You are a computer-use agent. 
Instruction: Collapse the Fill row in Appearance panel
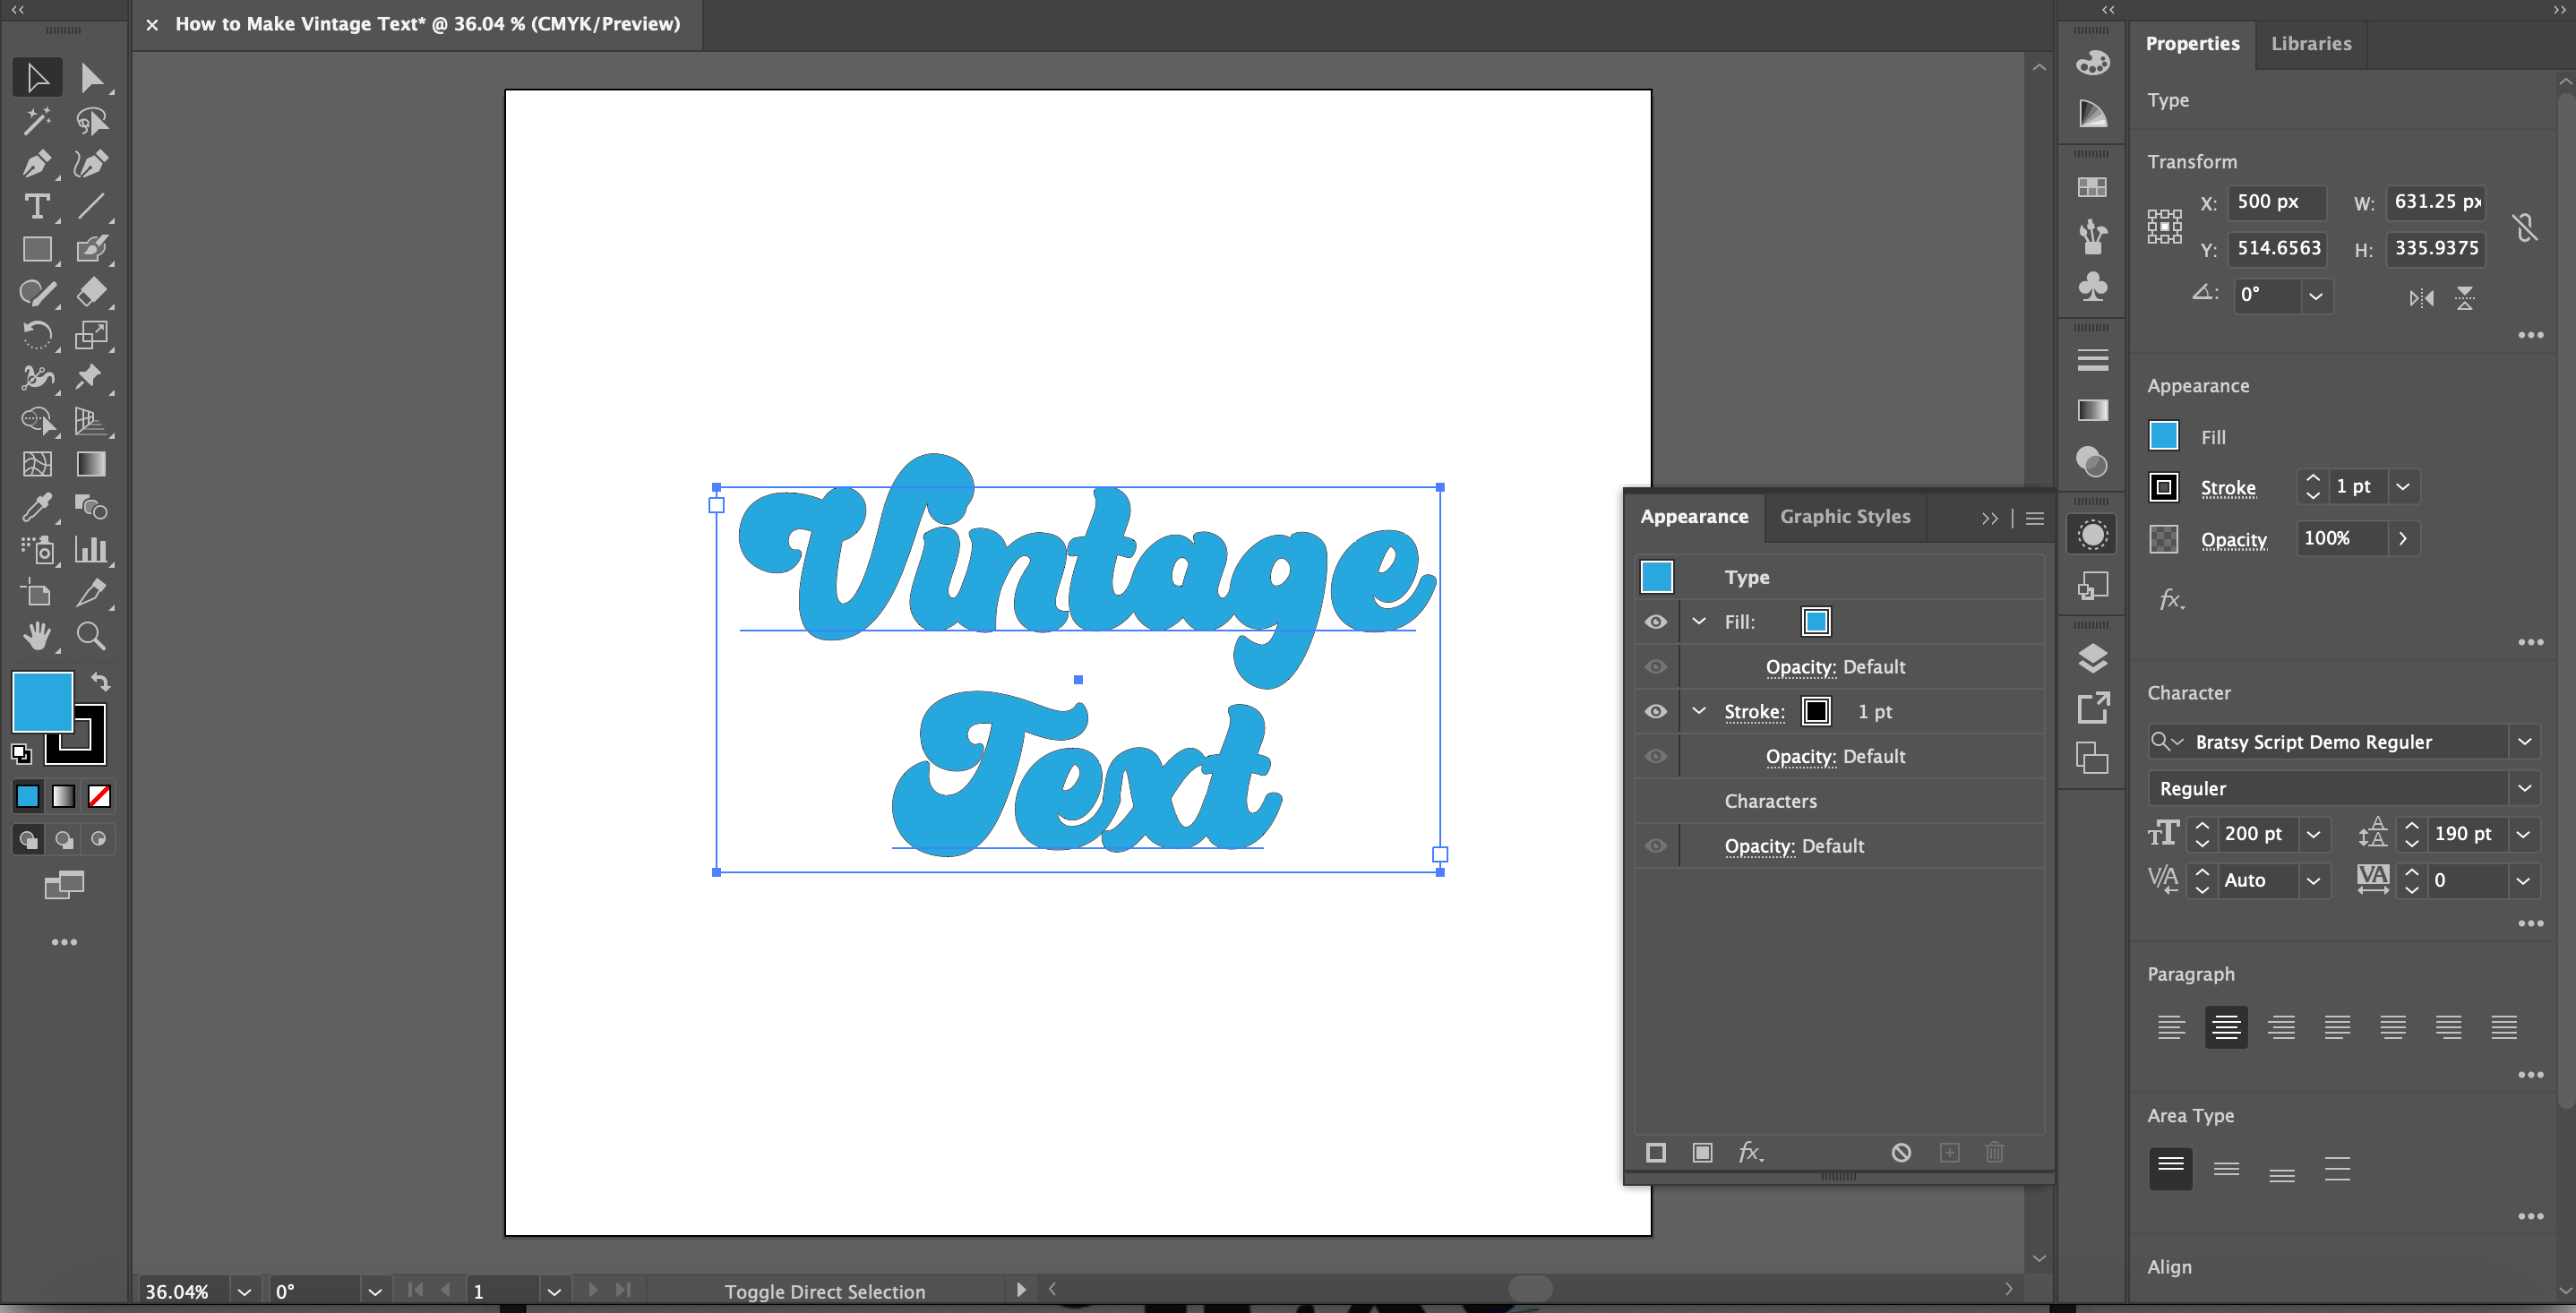point(1699,621)
